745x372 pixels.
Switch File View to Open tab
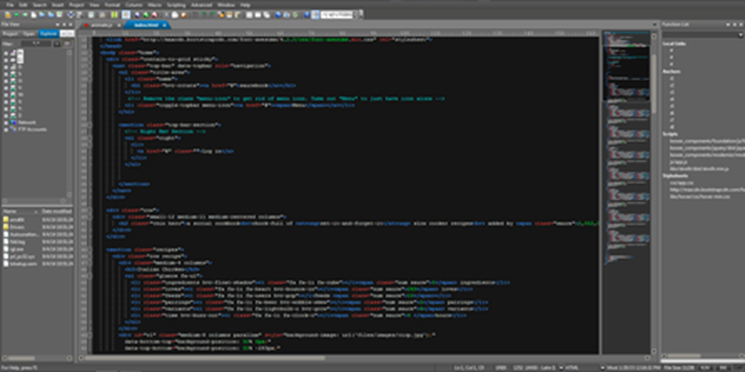pyautogui.click(x=29, y=34)
